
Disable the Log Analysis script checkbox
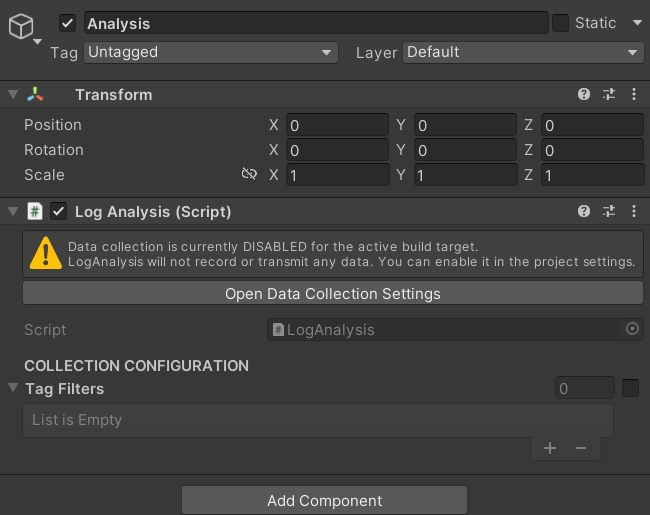tap(58, 211)
